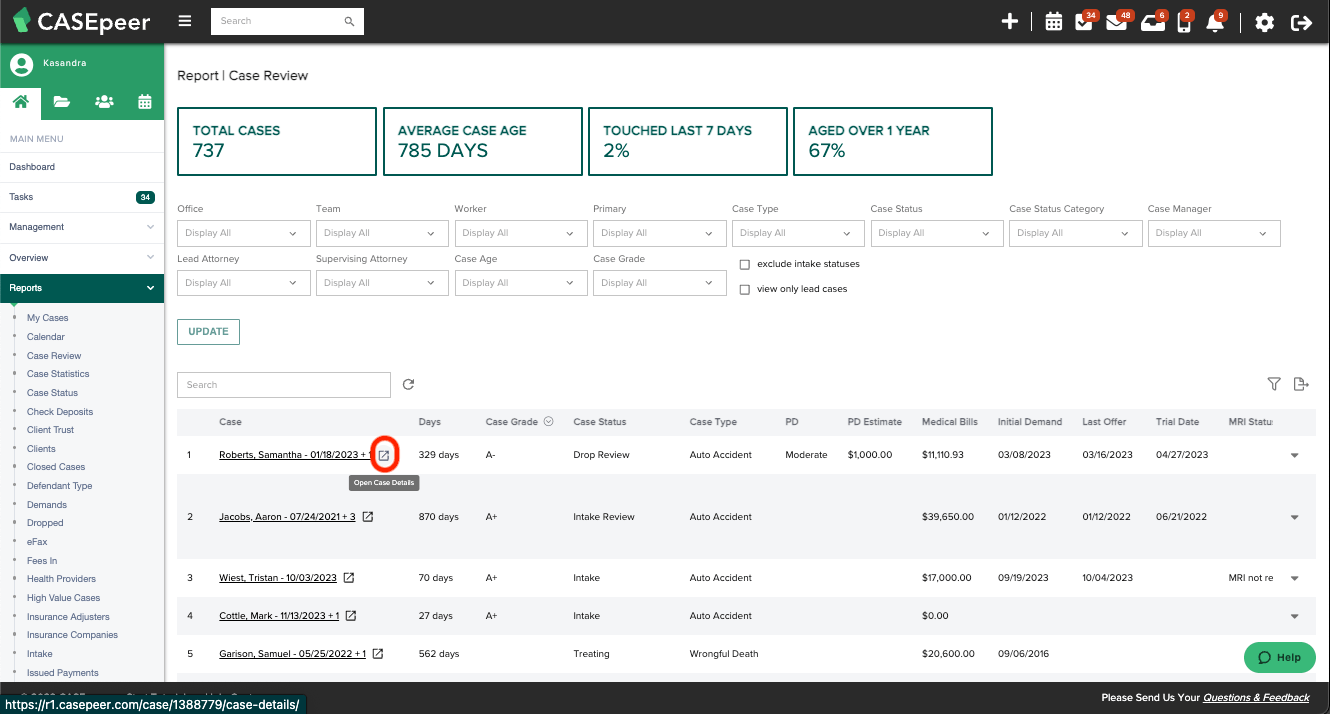The height and width of the screenshot is (714, 1330).
Task: Click the table search field
Action: 284,385
